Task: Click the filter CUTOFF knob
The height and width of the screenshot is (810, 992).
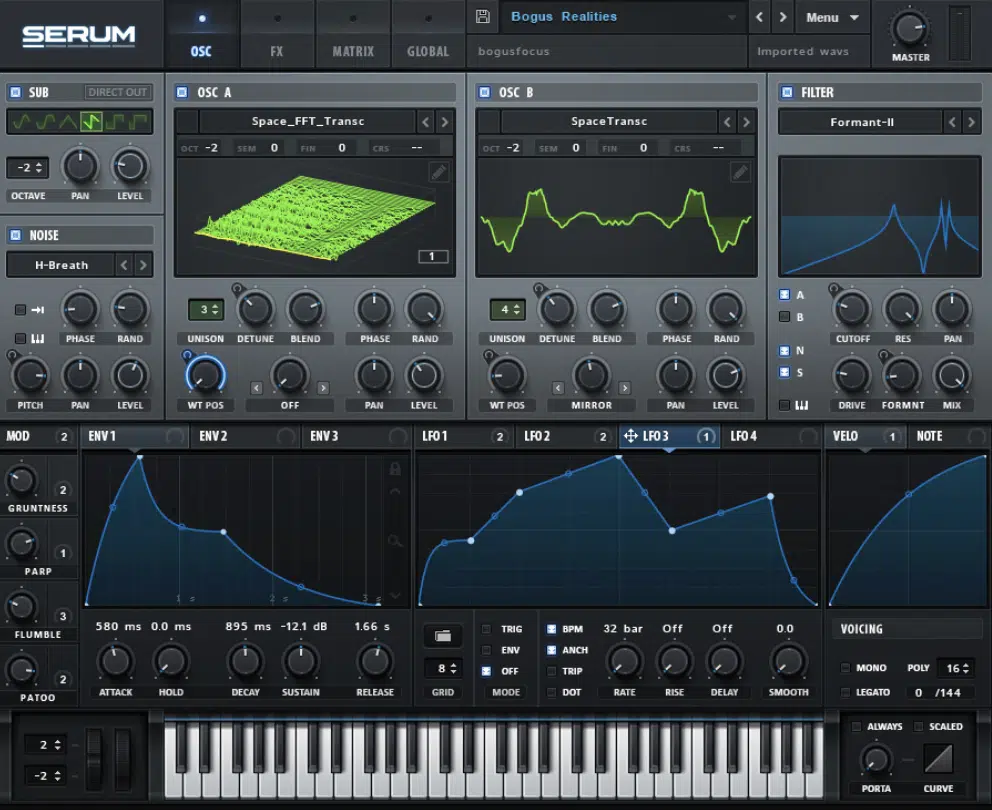Action: point(852,309)
